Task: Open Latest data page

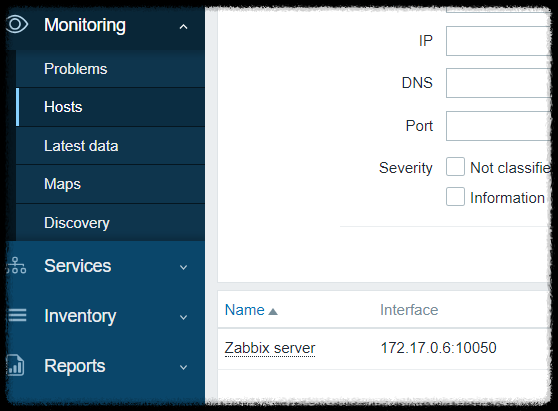Action: (110, 146)
